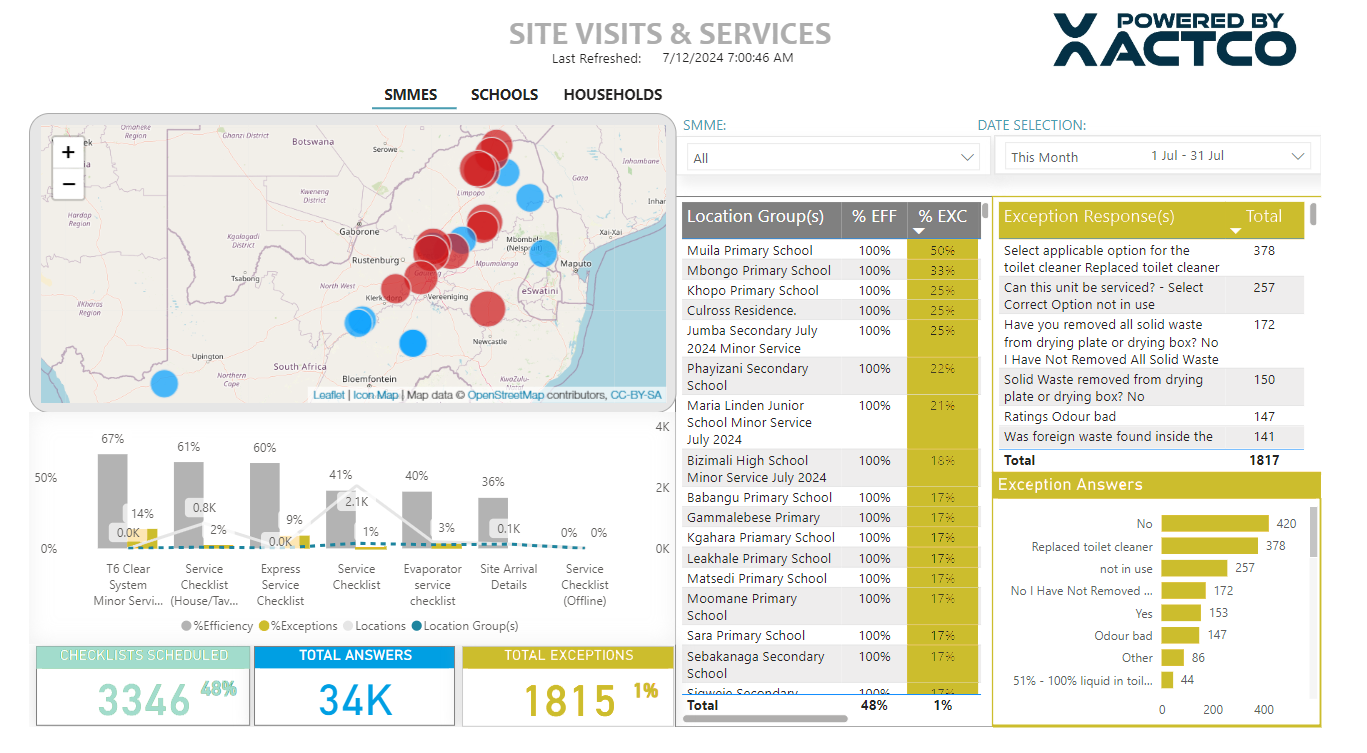Click the % EXC sort arrow
1367x753 pixels.
[x=918, y=232]
